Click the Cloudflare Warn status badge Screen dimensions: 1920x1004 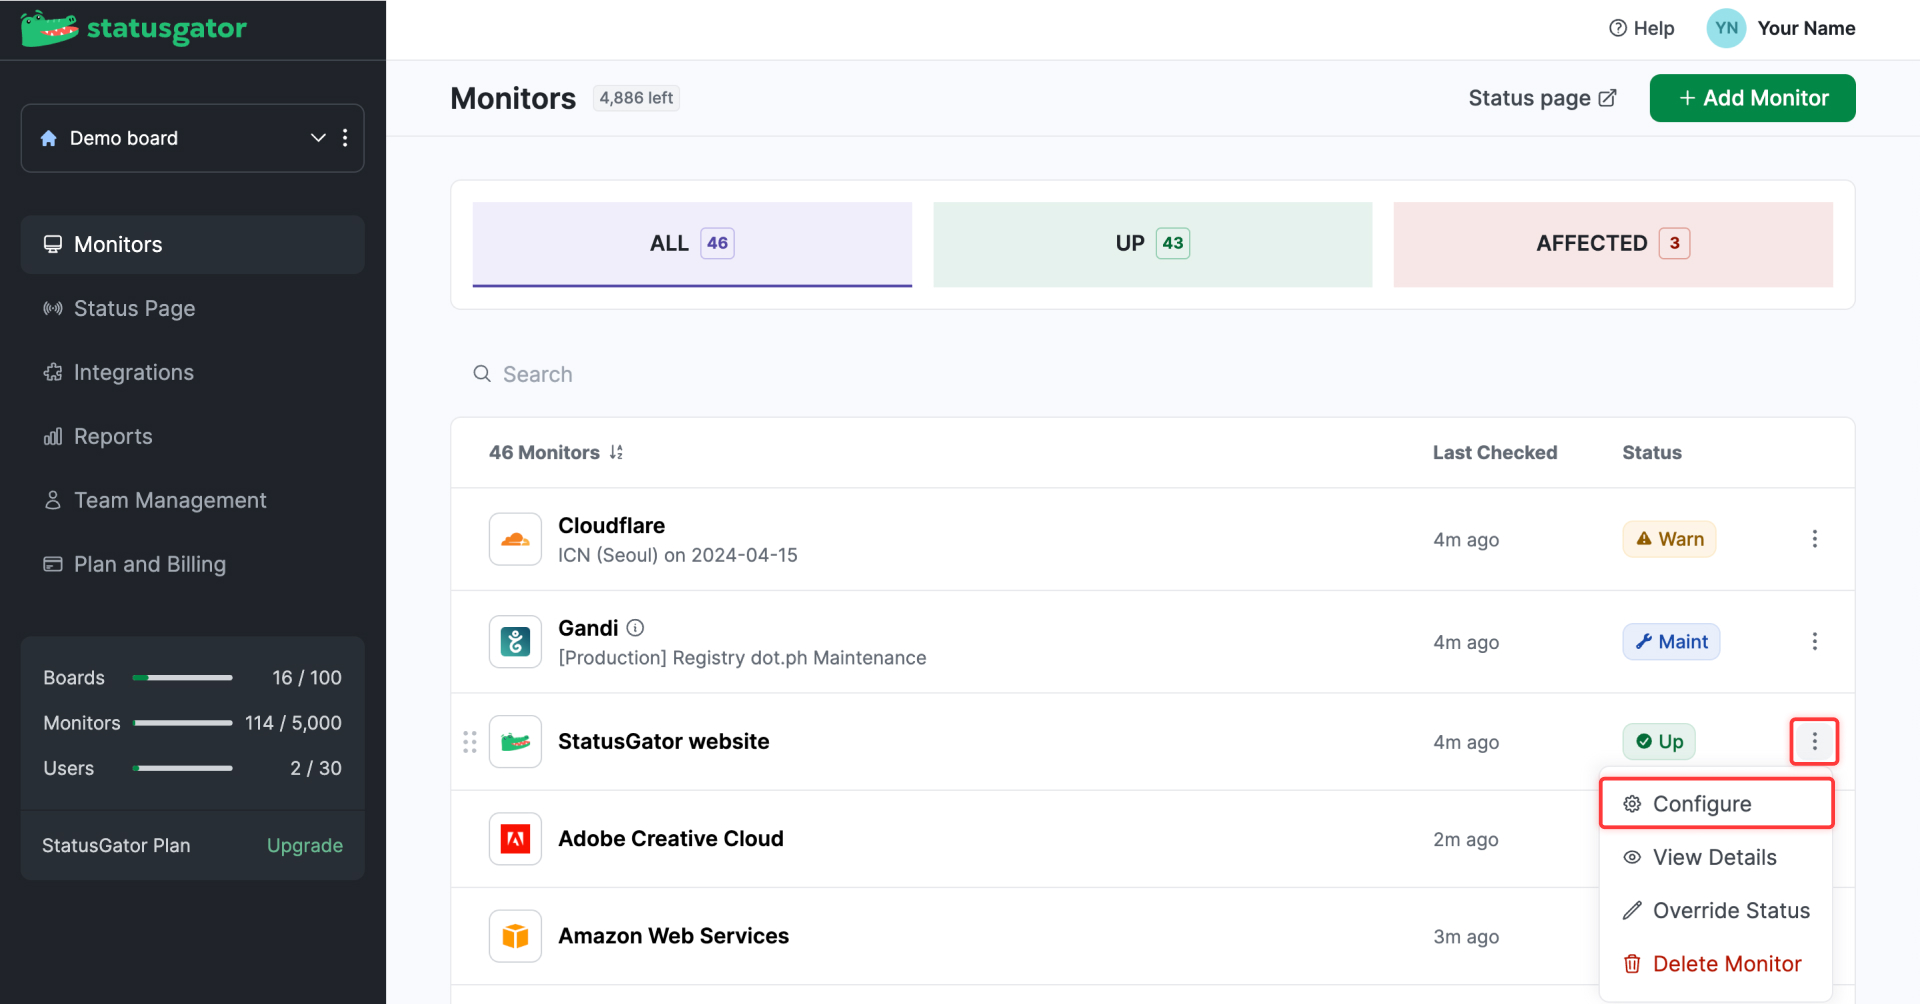[x=1669, y=539]
